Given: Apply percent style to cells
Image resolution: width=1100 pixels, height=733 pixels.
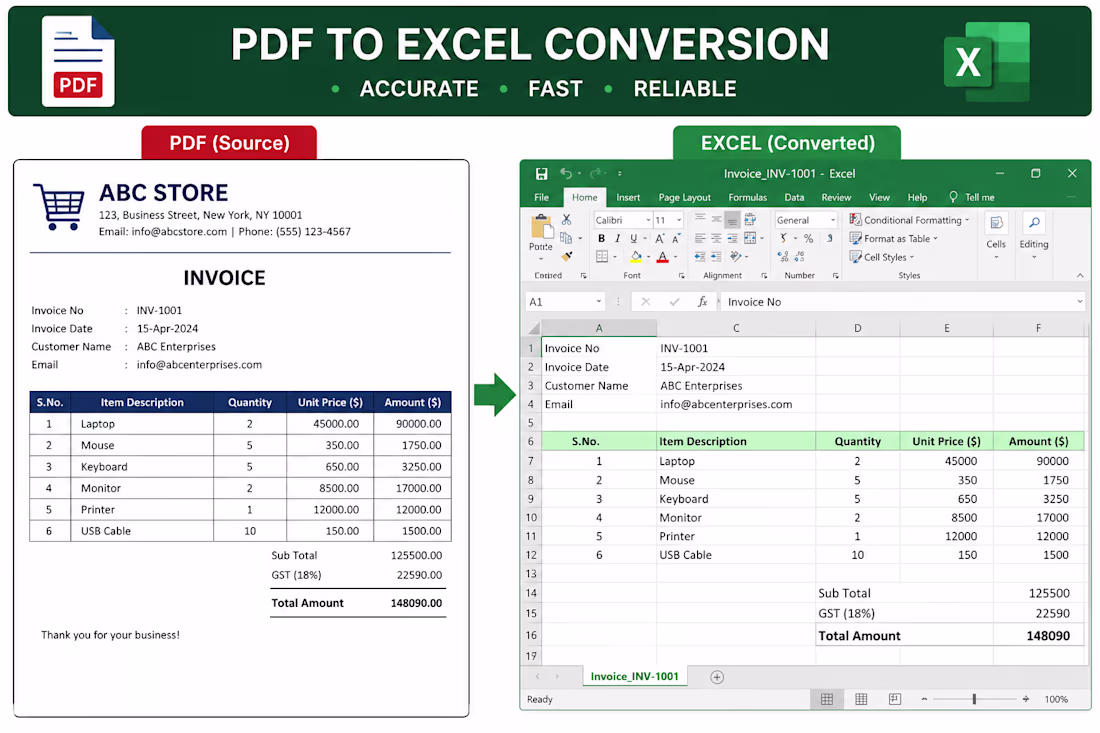Looking at the screenshot, I should pos(808,238).
